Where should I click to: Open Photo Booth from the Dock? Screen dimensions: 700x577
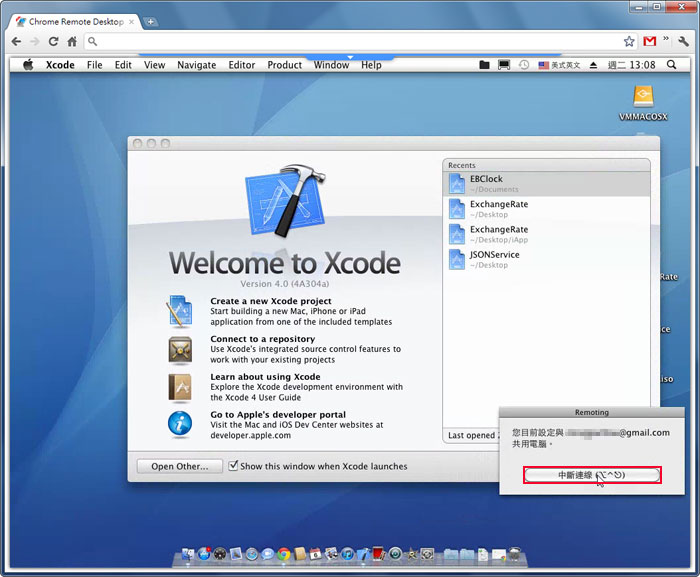(x=378, y=554)
